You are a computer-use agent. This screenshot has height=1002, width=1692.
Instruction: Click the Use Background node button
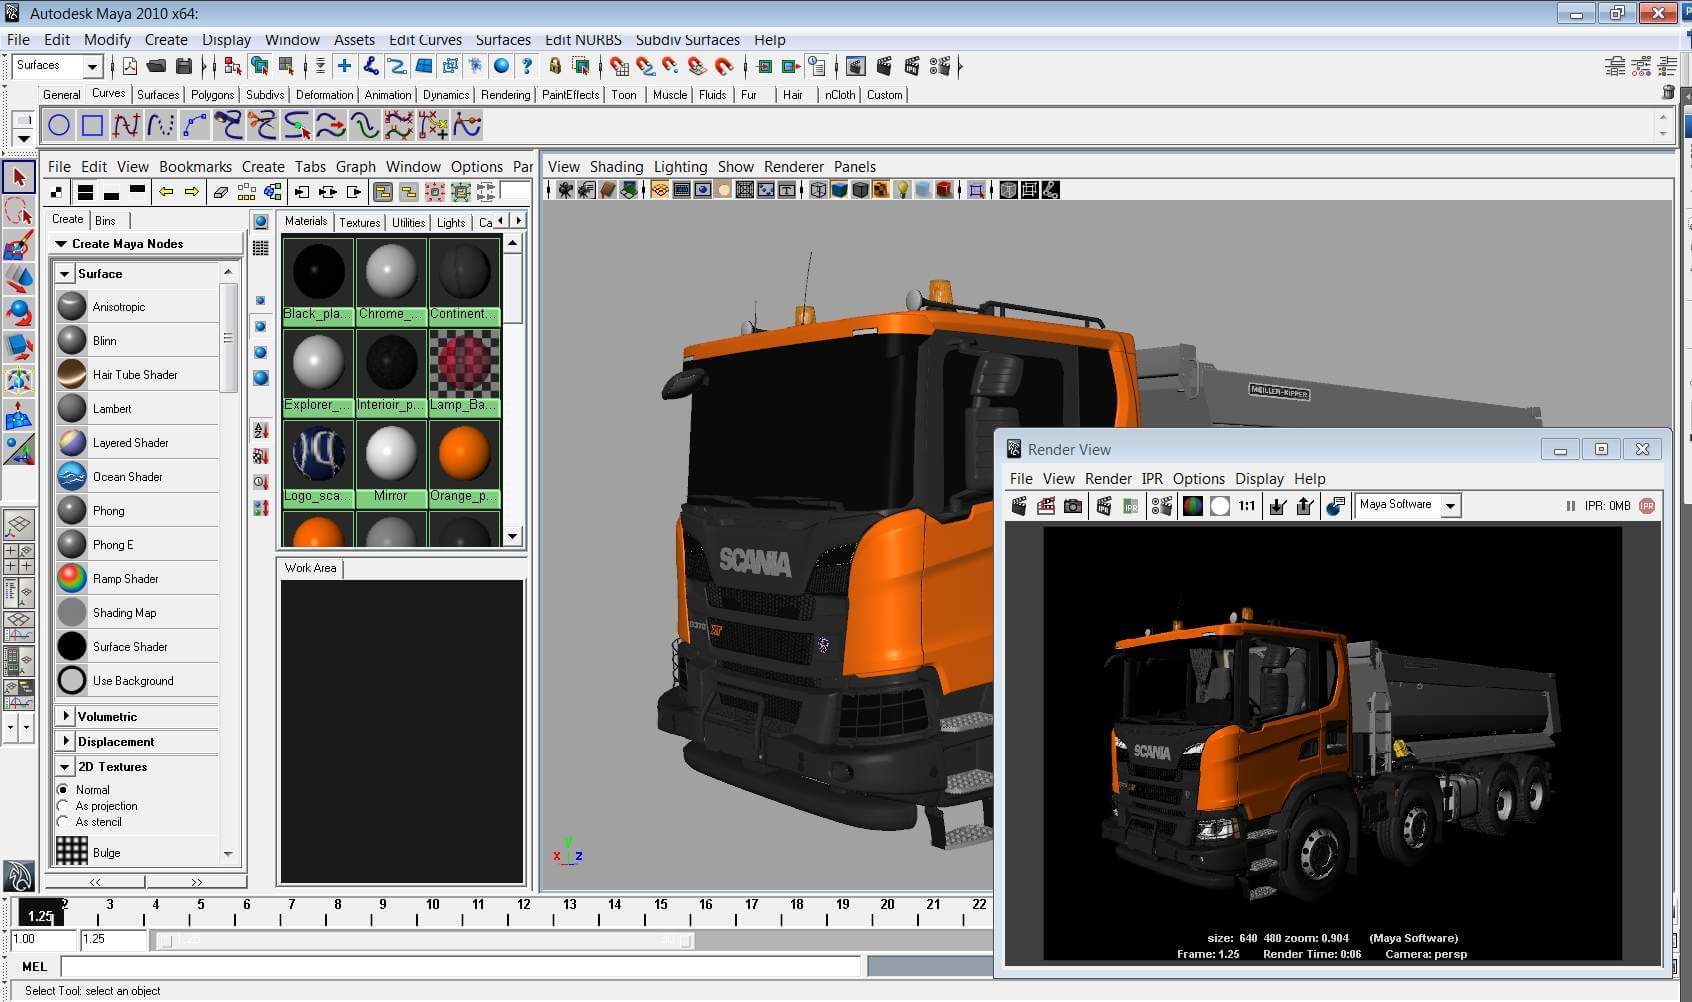132,681
